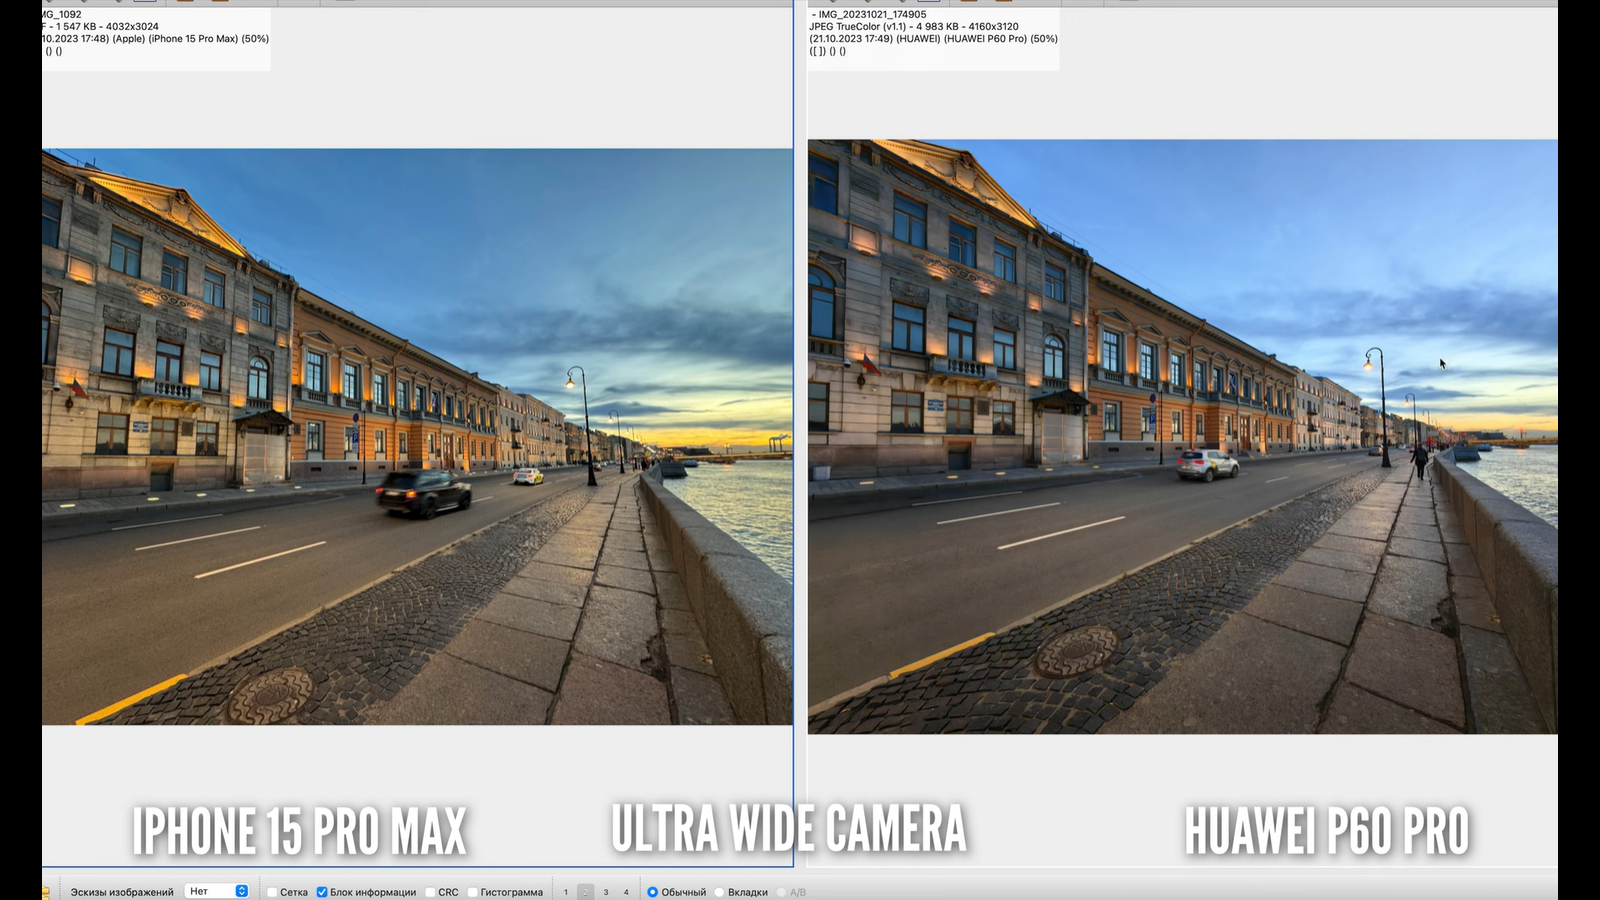Click the Huawei P60 Pro street photo
The width and height of the screenshot is (1600, 900).
[1183, 437]
